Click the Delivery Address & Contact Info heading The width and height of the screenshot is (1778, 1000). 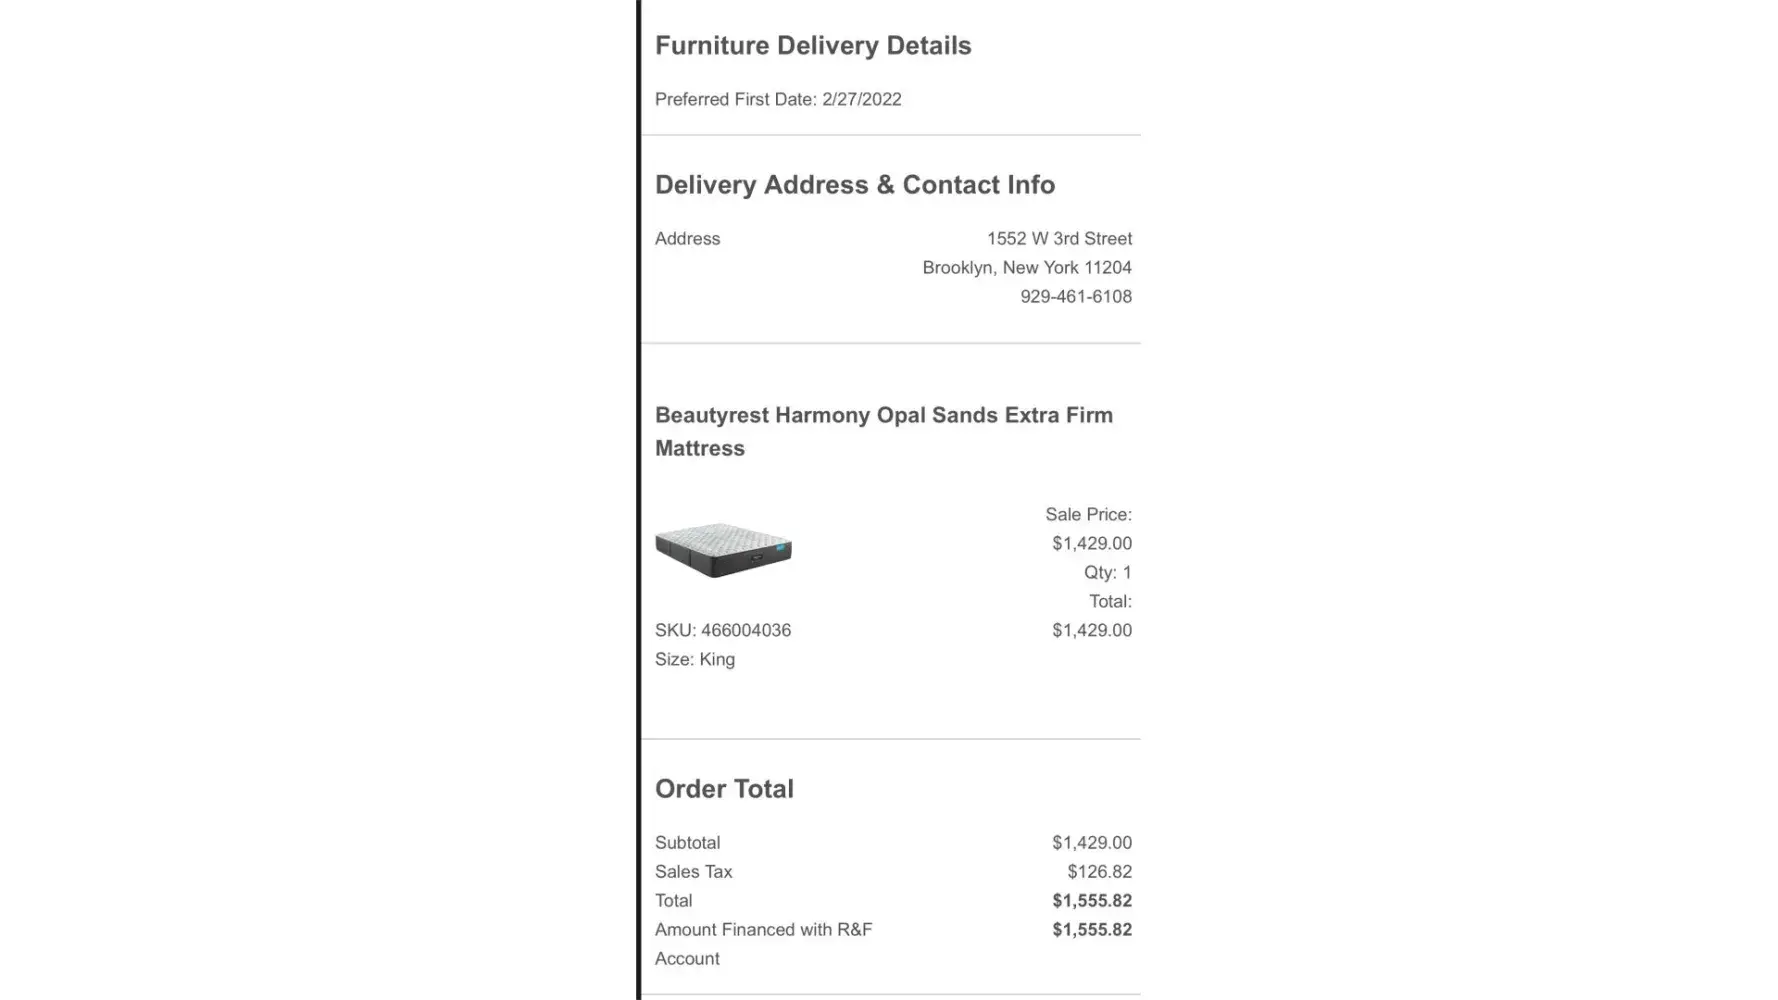click(x=854, y=185)
